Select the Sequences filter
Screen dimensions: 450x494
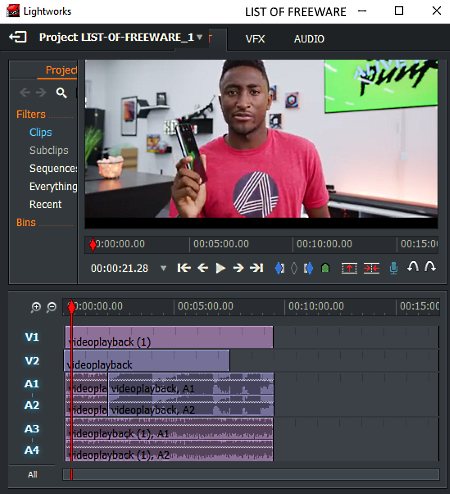pos(53,168)
